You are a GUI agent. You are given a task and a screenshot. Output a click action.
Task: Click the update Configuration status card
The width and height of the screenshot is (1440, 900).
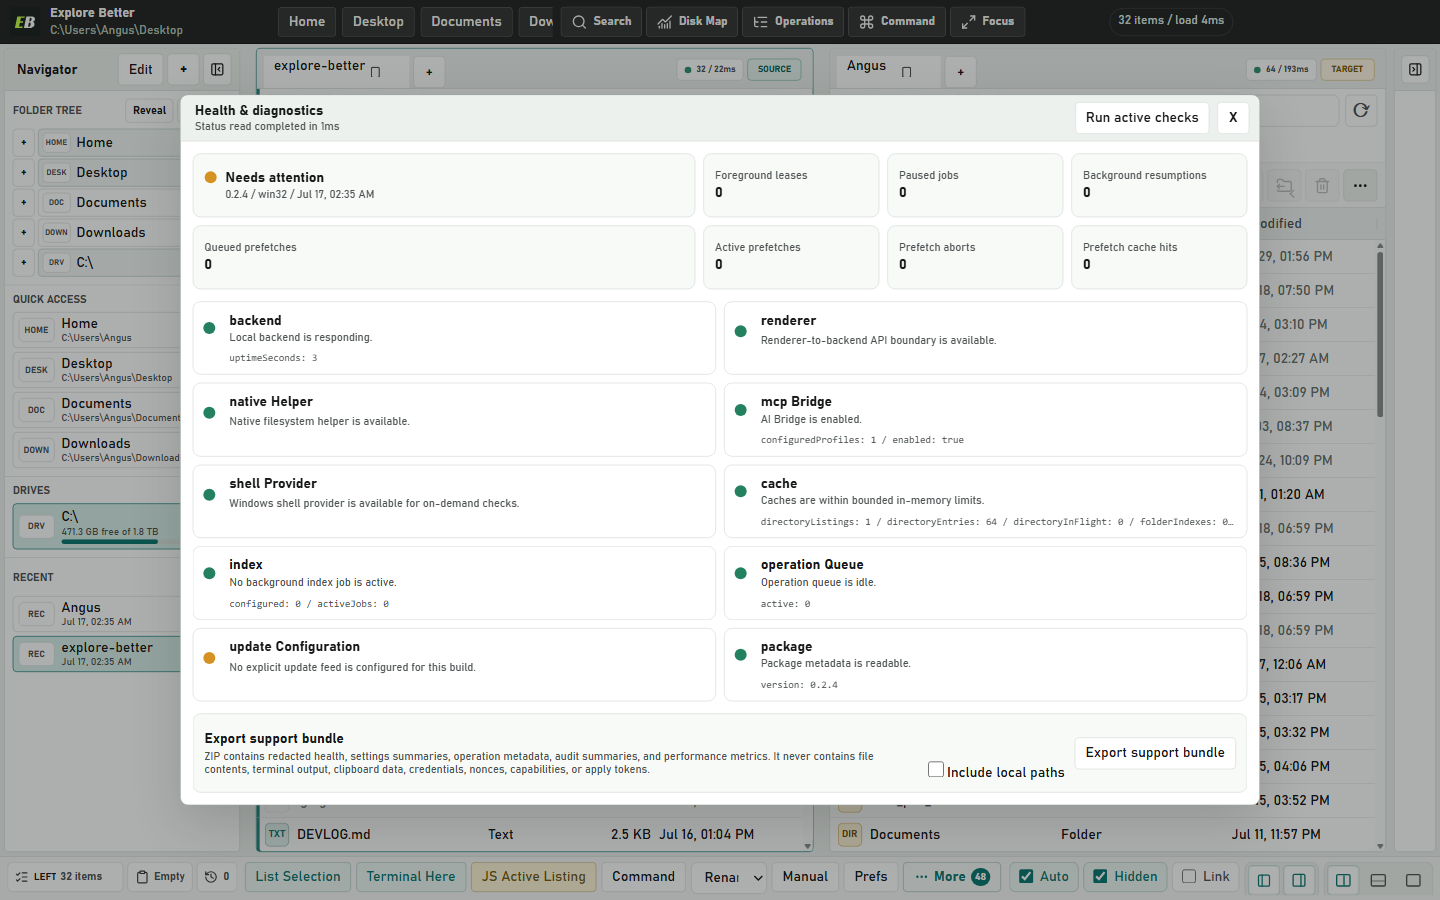pos(454,665)
